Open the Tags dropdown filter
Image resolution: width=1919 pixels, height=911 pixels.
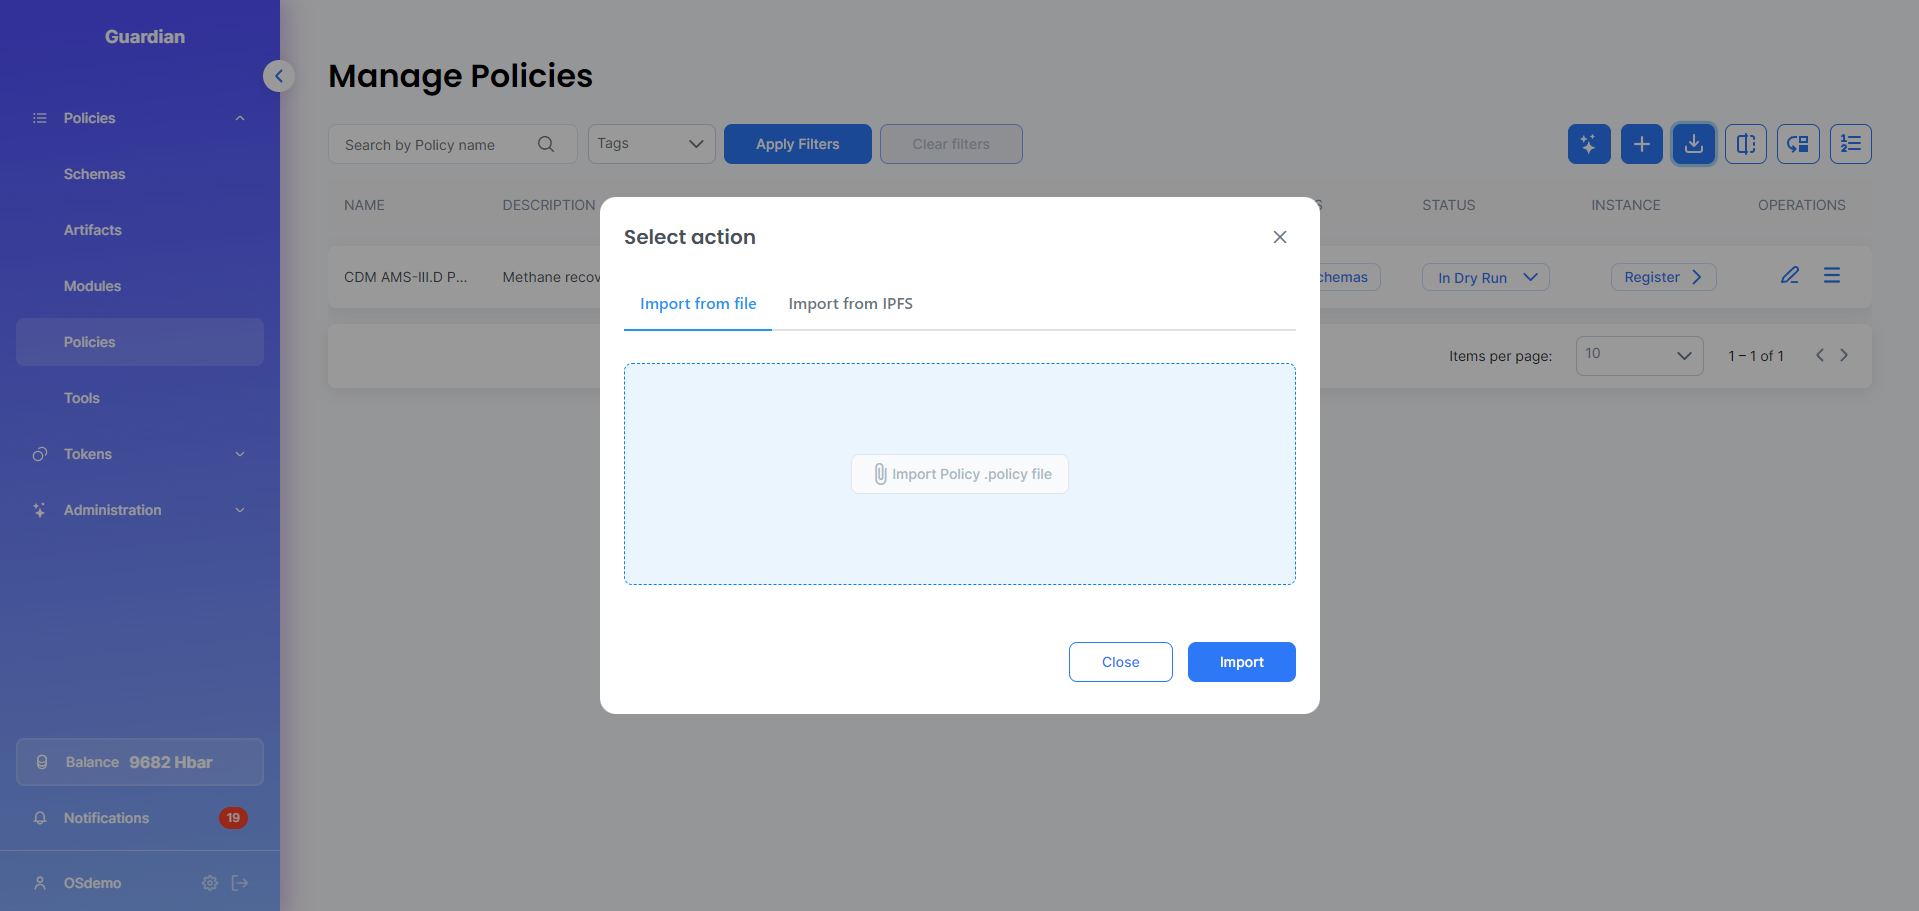pos(651,144)
